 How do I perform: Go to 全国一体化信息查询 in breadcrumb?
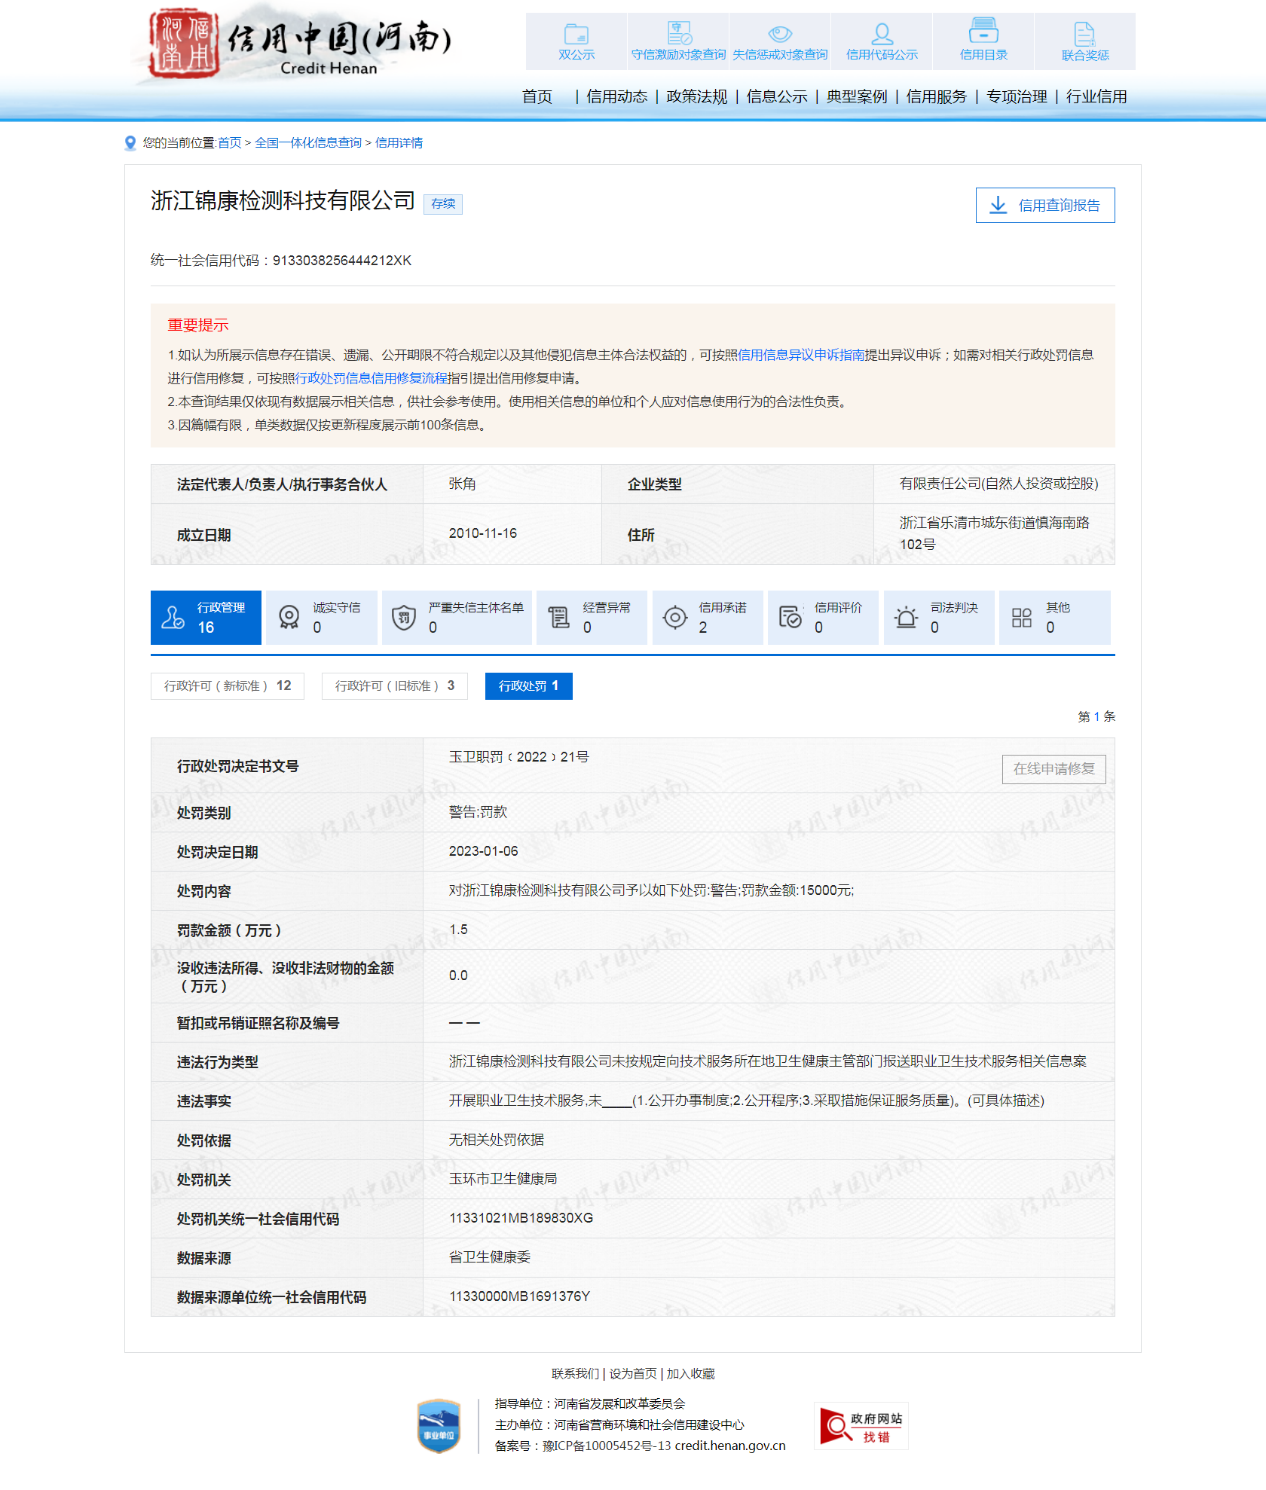[308, 143]
